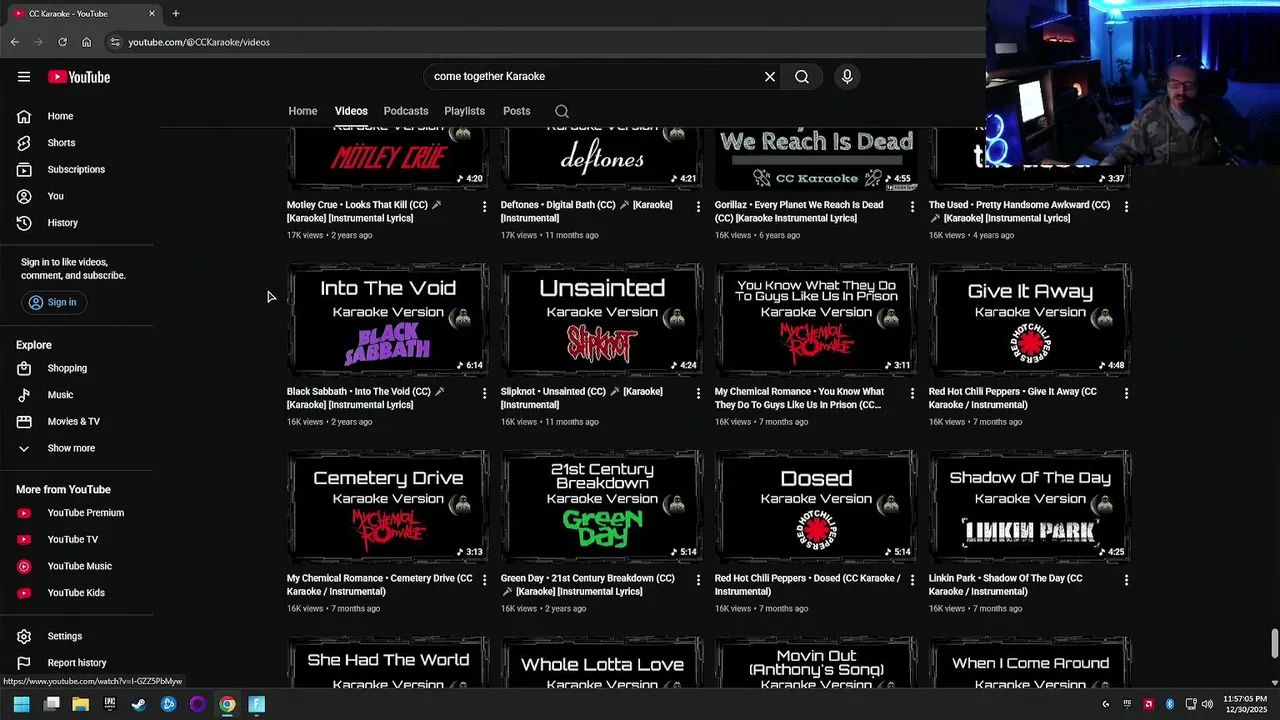
Task: Open a new browser tab
Action: (176, 13)
